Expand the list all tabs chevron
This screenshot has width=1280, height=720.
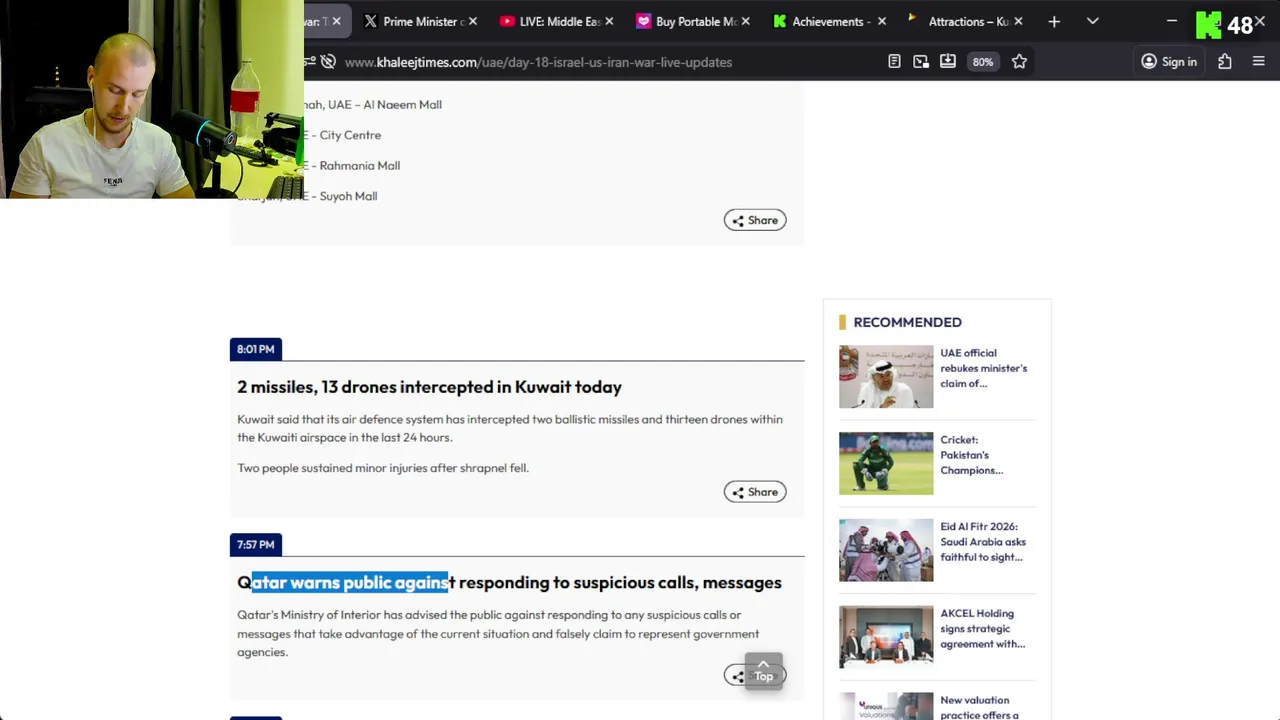[x=1093, y=21]
